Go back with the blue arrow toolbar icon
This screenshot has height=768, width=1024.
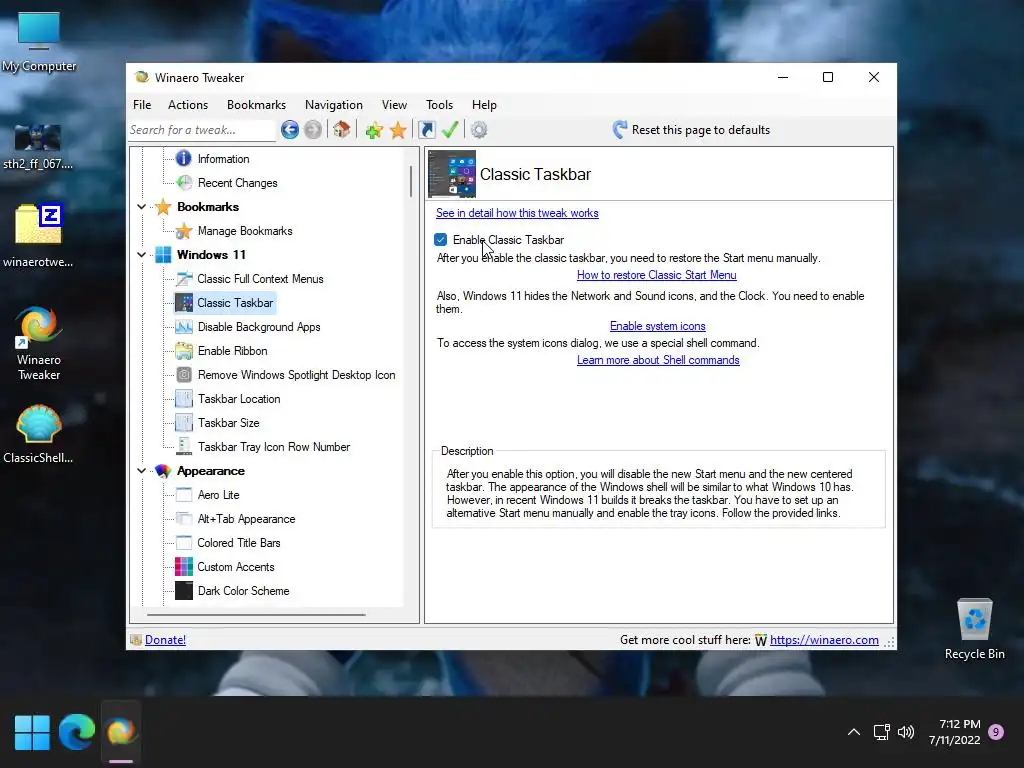tap(290, 130)
